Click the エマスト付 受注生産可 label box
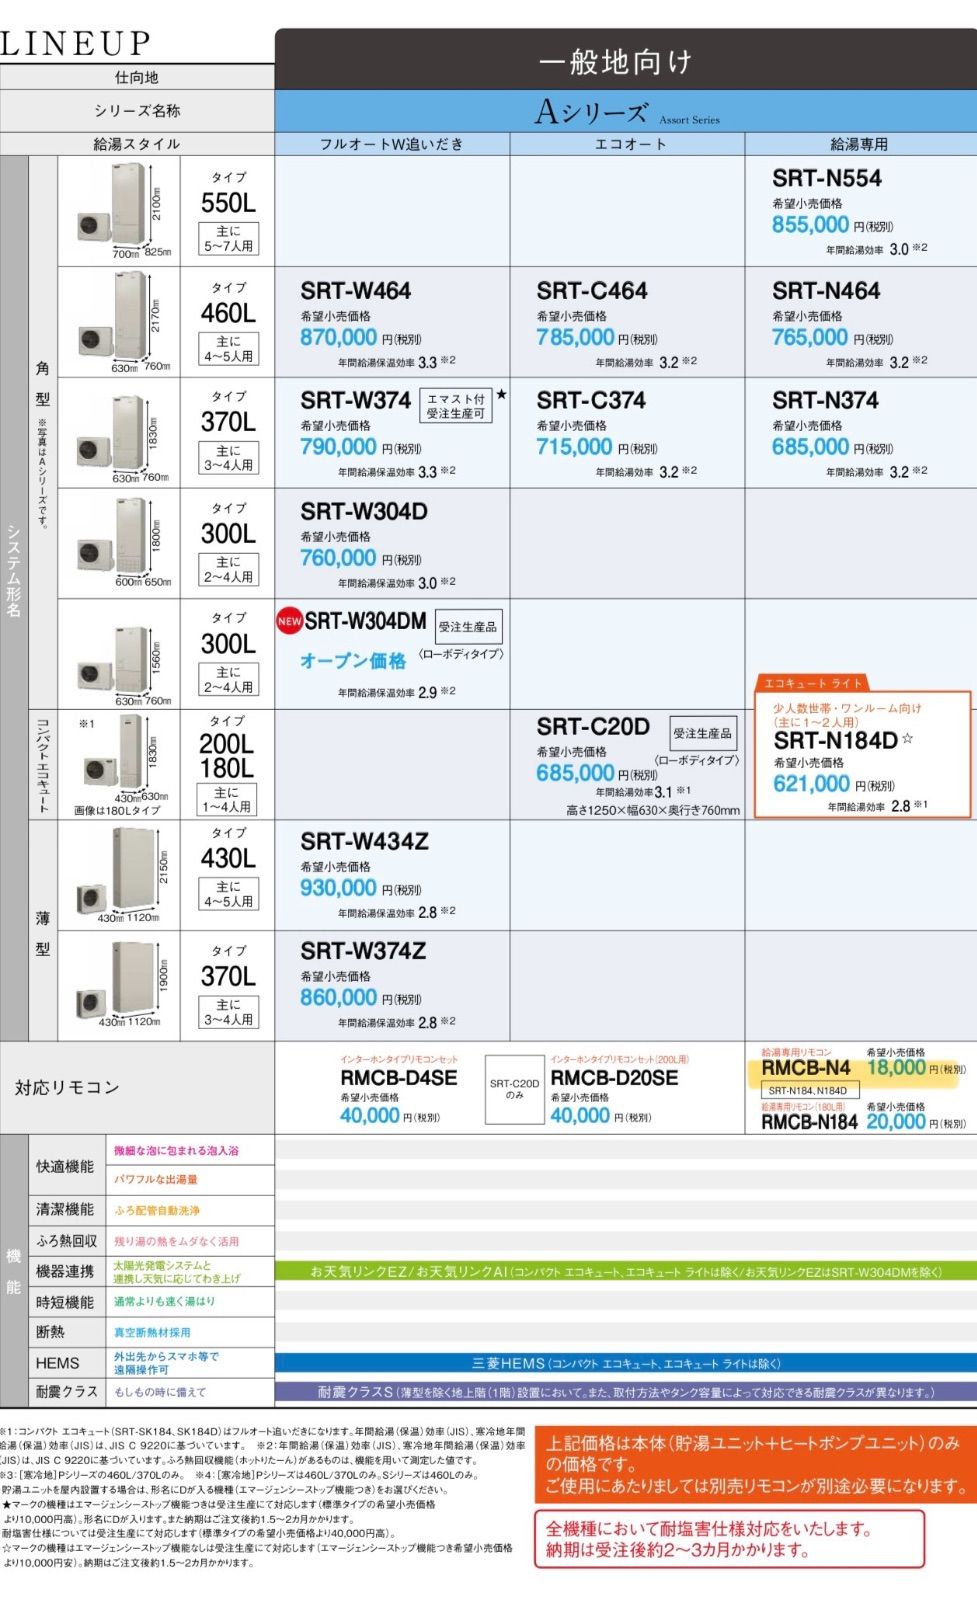Screen dimensions: 977x1600 pos(456,406)
